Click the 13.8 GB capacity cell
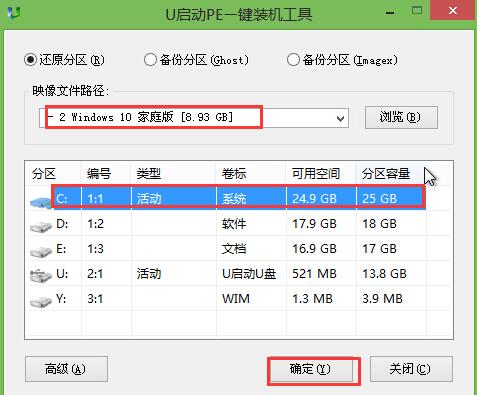The image size is (477, 395). pos(384,274)
